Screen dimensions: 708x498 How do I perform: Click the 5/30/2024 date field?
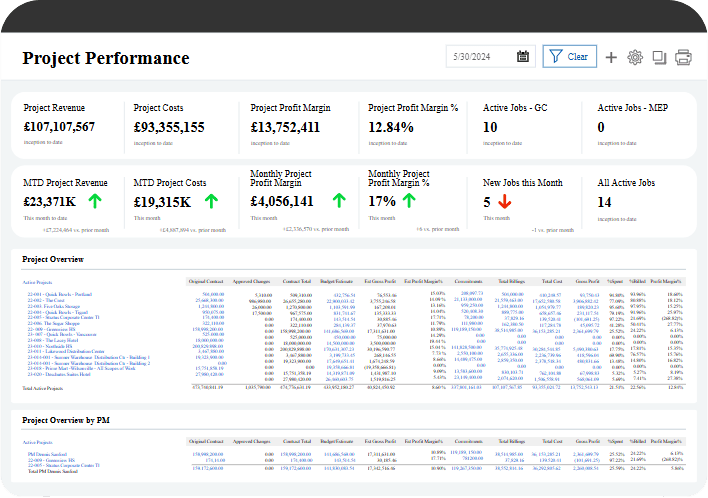tap(490, 56)
